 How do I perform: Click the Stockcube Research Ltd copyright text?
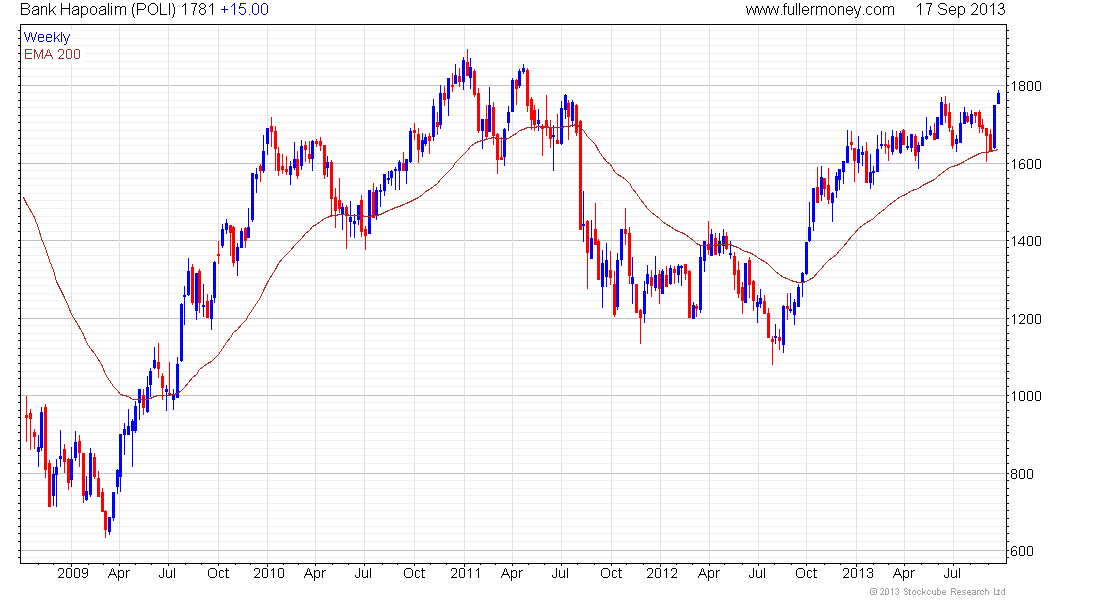[x=937, y=592]
